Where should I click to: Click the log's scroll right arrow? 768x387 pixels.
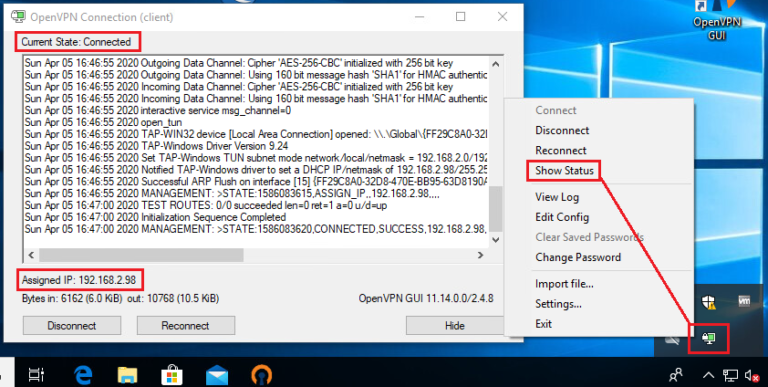pos(480,255)
